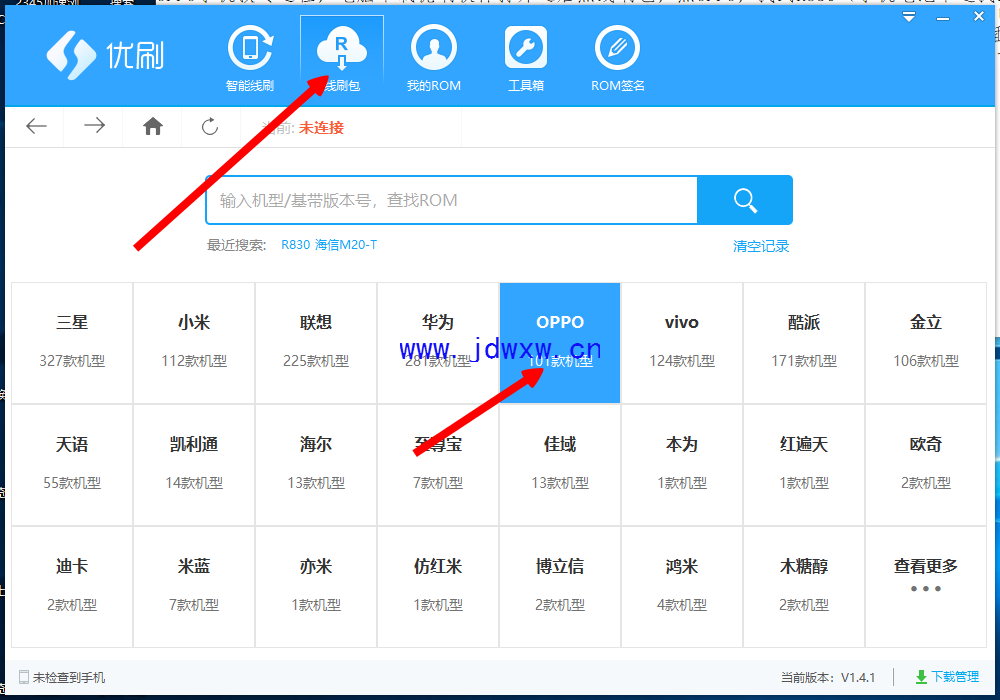Open the 佳域 brand tile

560,465
